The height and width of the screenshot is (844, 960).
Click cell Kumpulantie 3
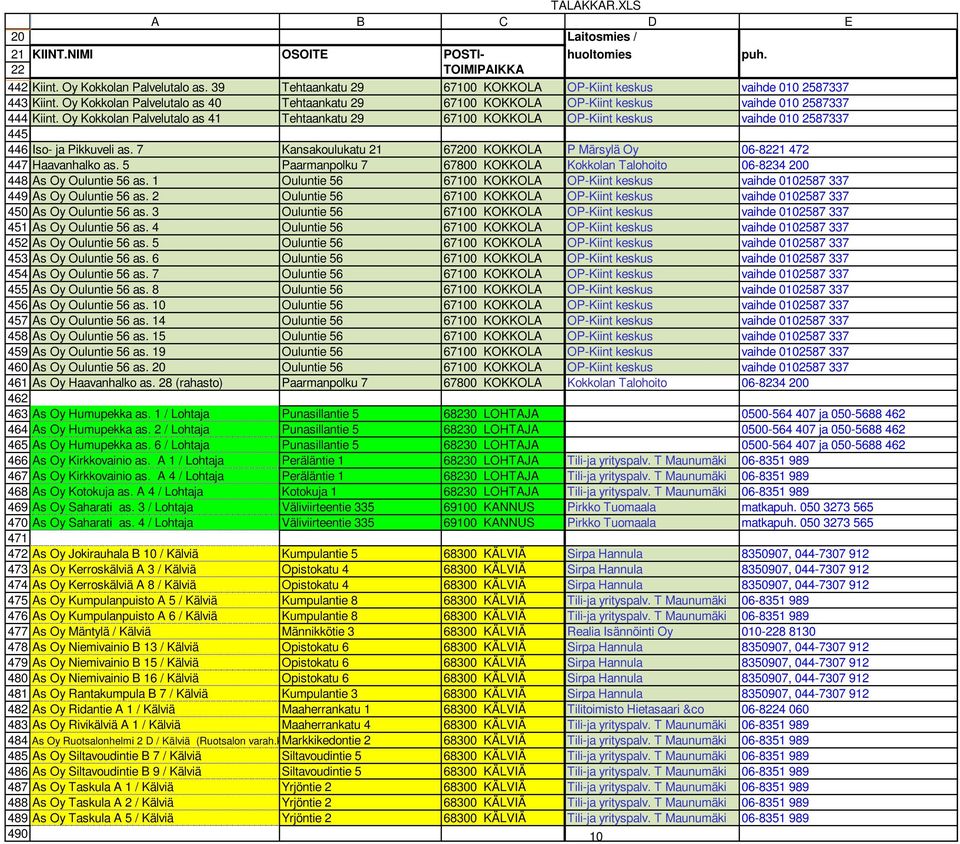coord(360,693)
